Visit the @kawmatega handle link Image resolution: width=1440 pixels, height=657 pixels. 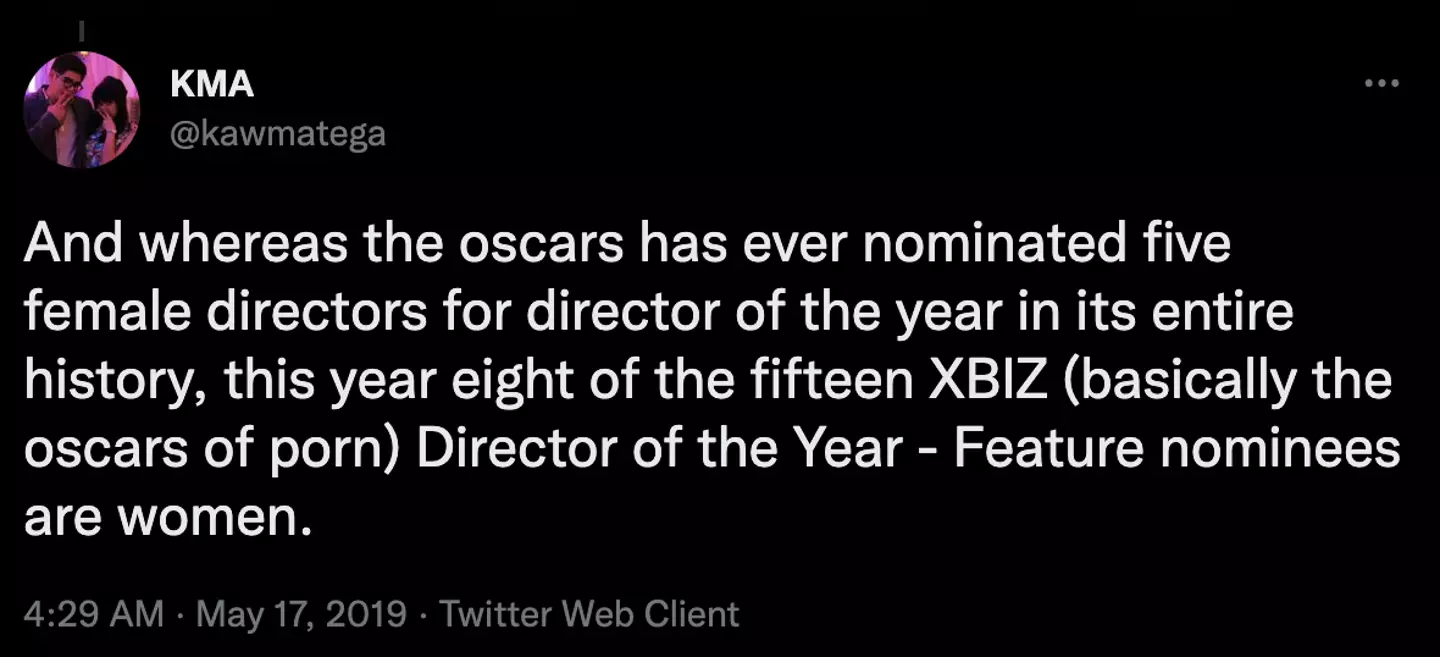[278, 133]
